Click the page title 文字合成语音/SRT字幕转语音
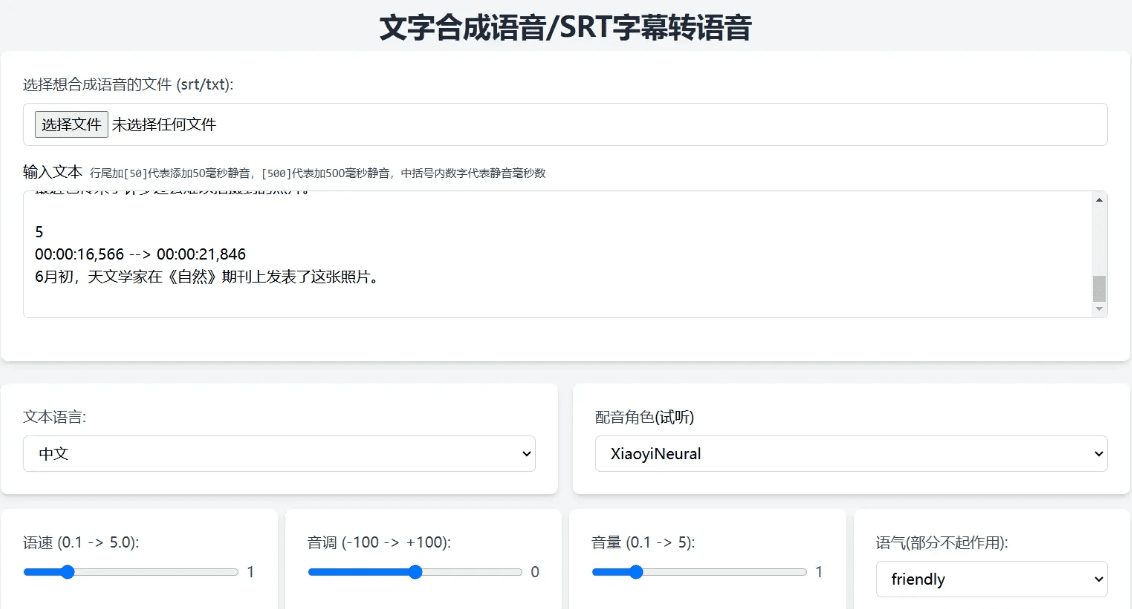Viewport: 1132px width, 609px height. pyautogui.click(x=566, y=27)
